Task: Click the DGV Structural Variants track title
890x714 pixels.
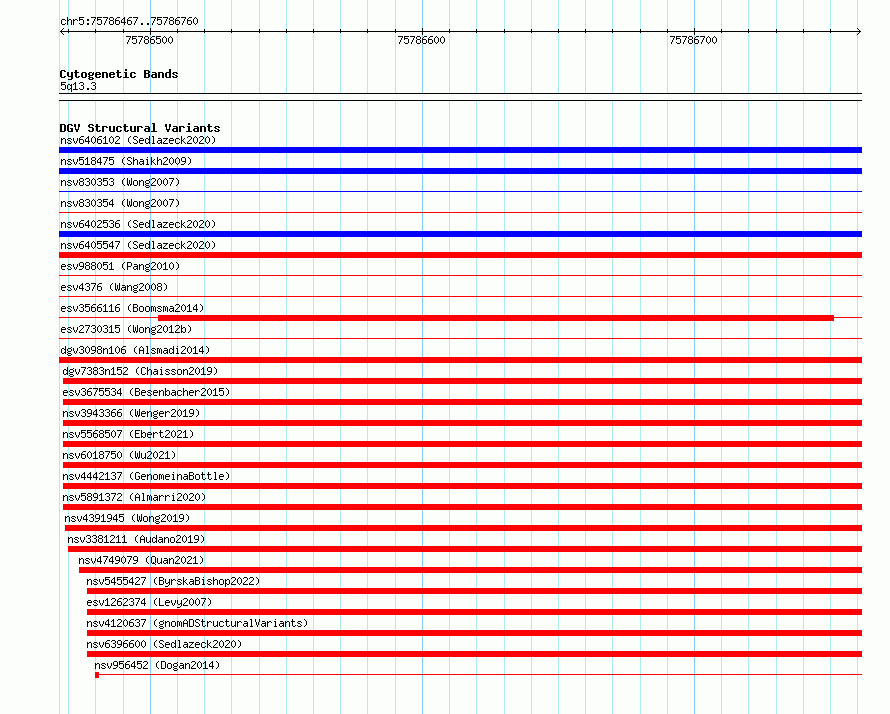Action: pos(140,128)
